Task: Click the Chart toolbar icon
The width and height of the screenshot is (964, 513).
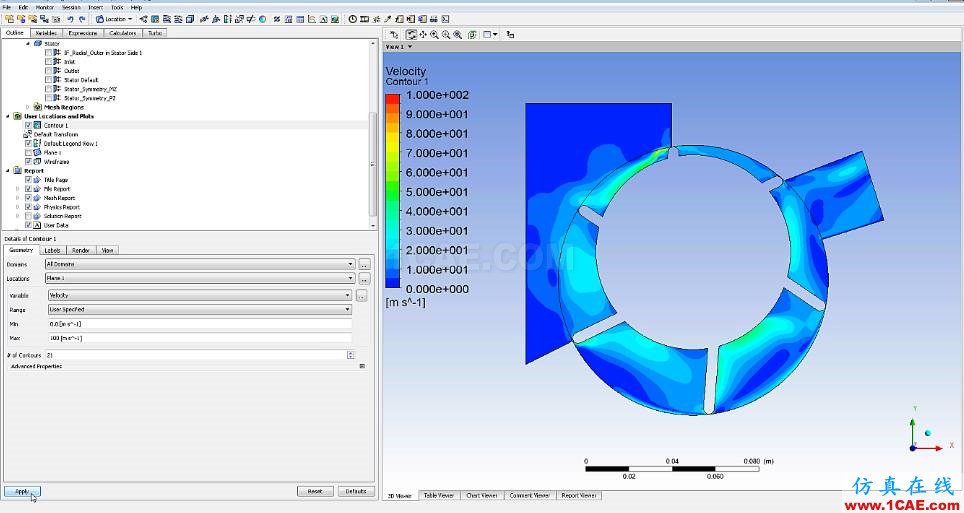Action: (x=312, y=19)
